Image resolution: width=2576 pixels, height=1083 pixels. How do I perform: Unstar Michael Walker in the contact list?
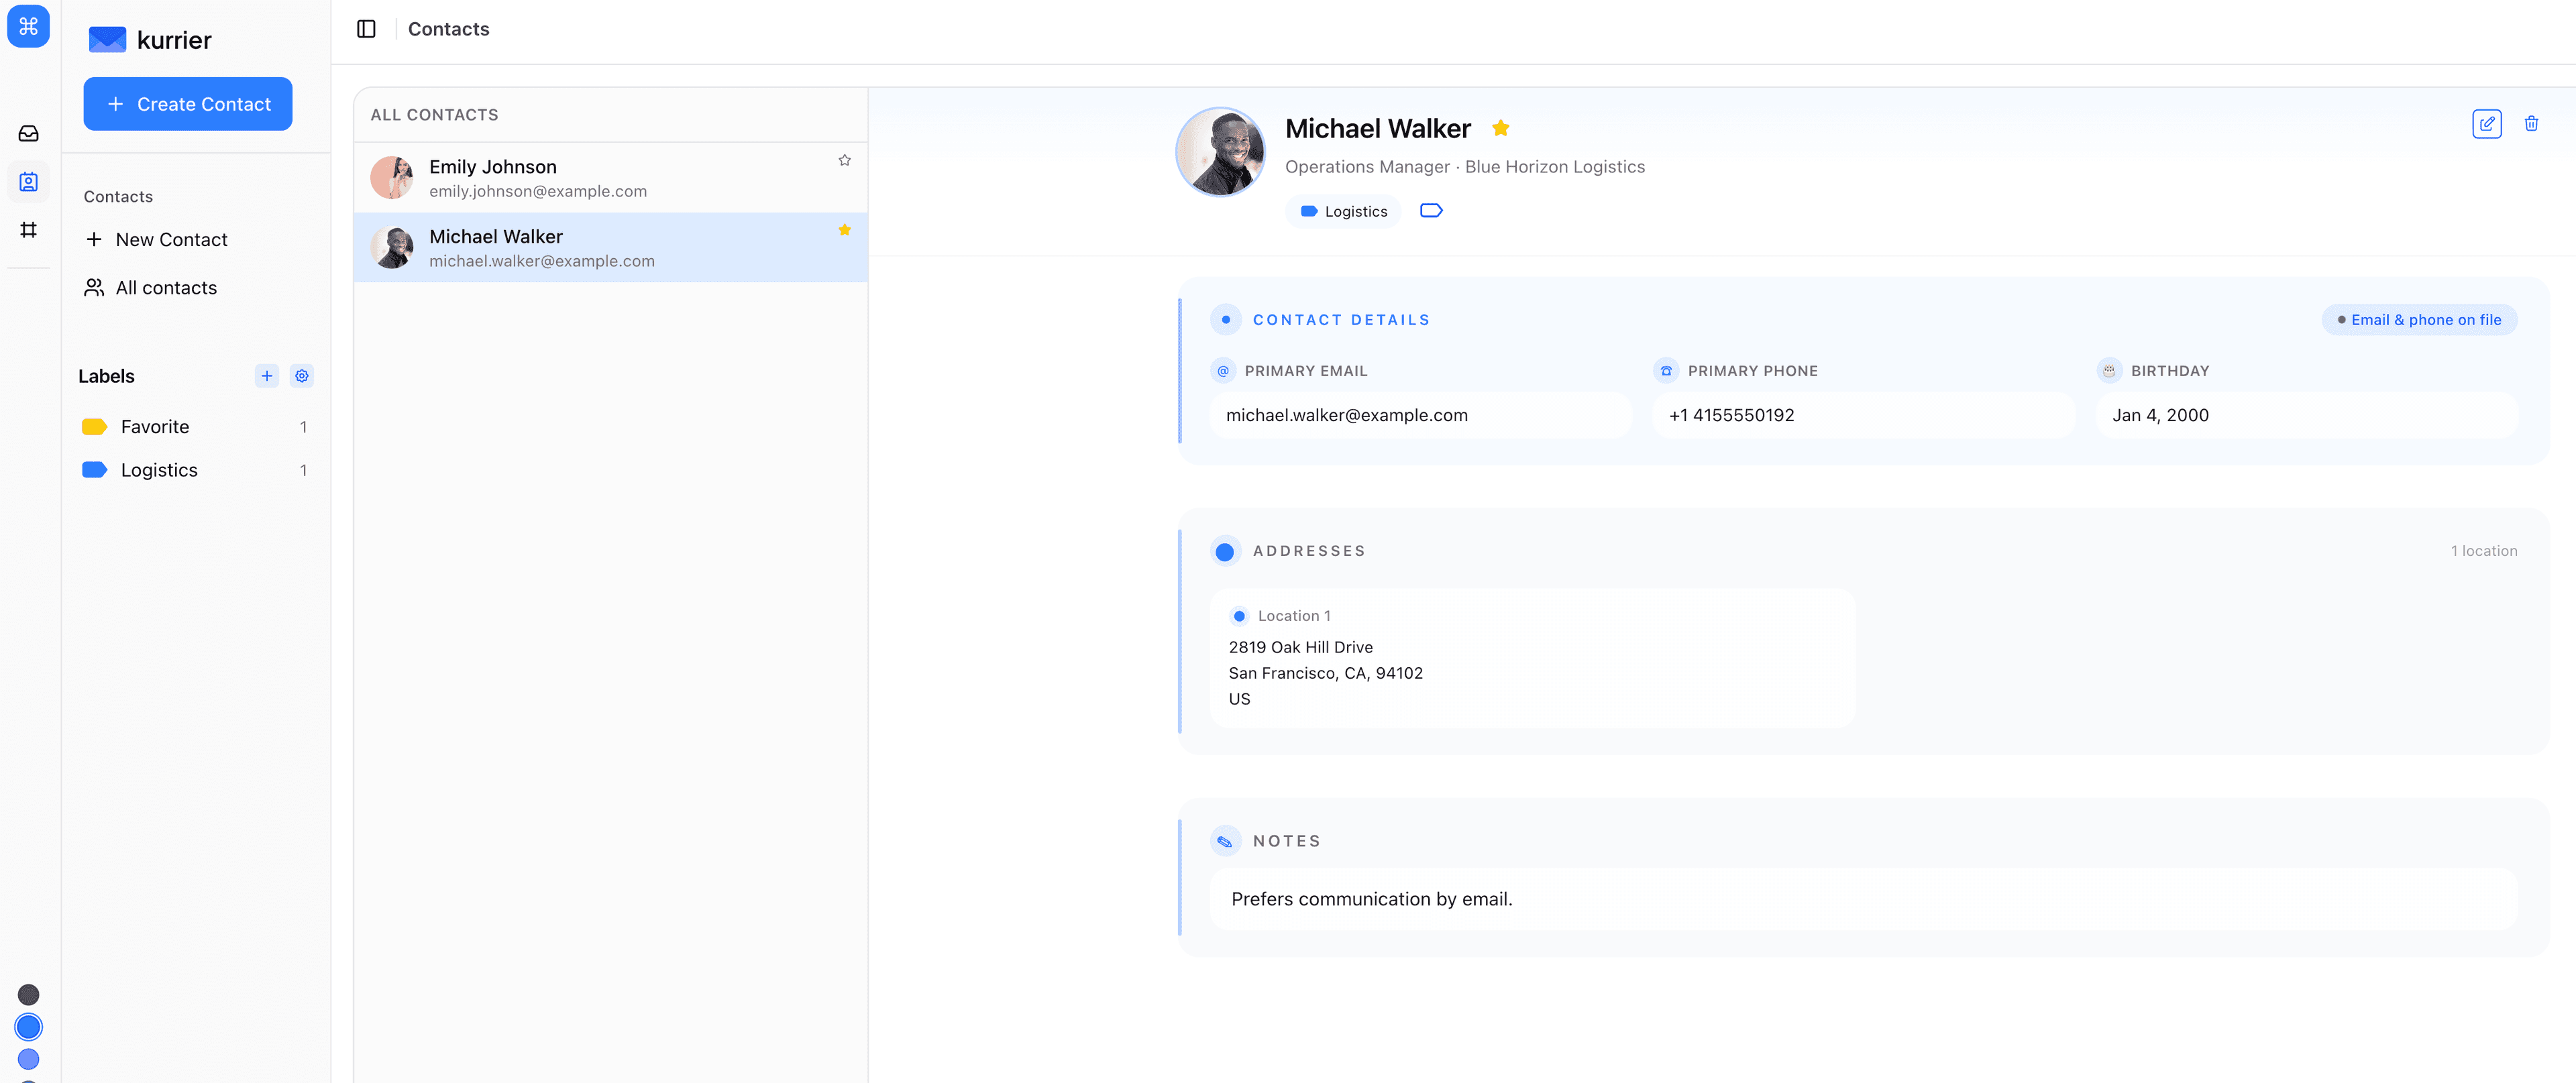click(845, 229)
